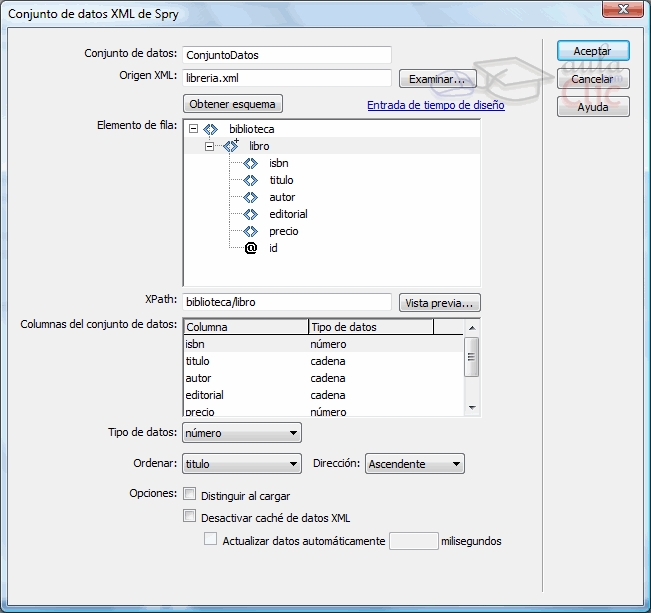The image size is (651, 613).
Task: Click the Conjunto de datos name field
Action: [x=287, y=55]
